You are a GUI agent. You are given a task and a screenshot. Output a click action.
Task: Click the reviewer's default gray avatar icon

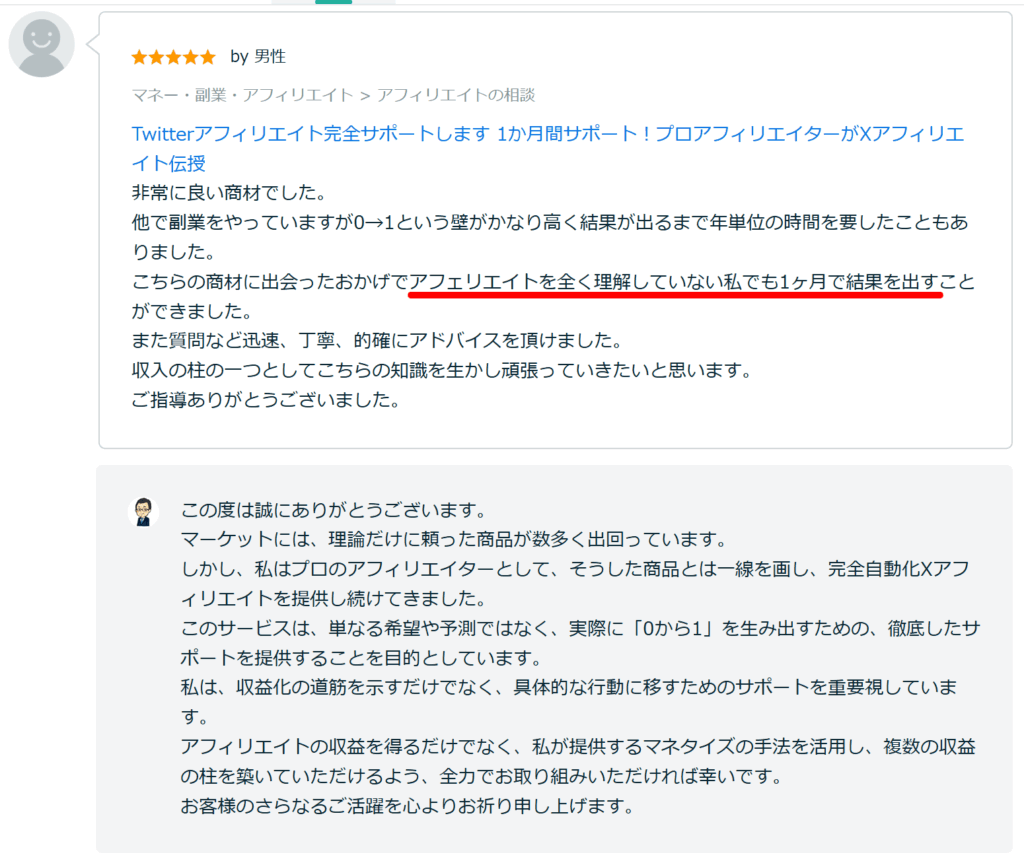pyautogui.click(x=41, y=47)
